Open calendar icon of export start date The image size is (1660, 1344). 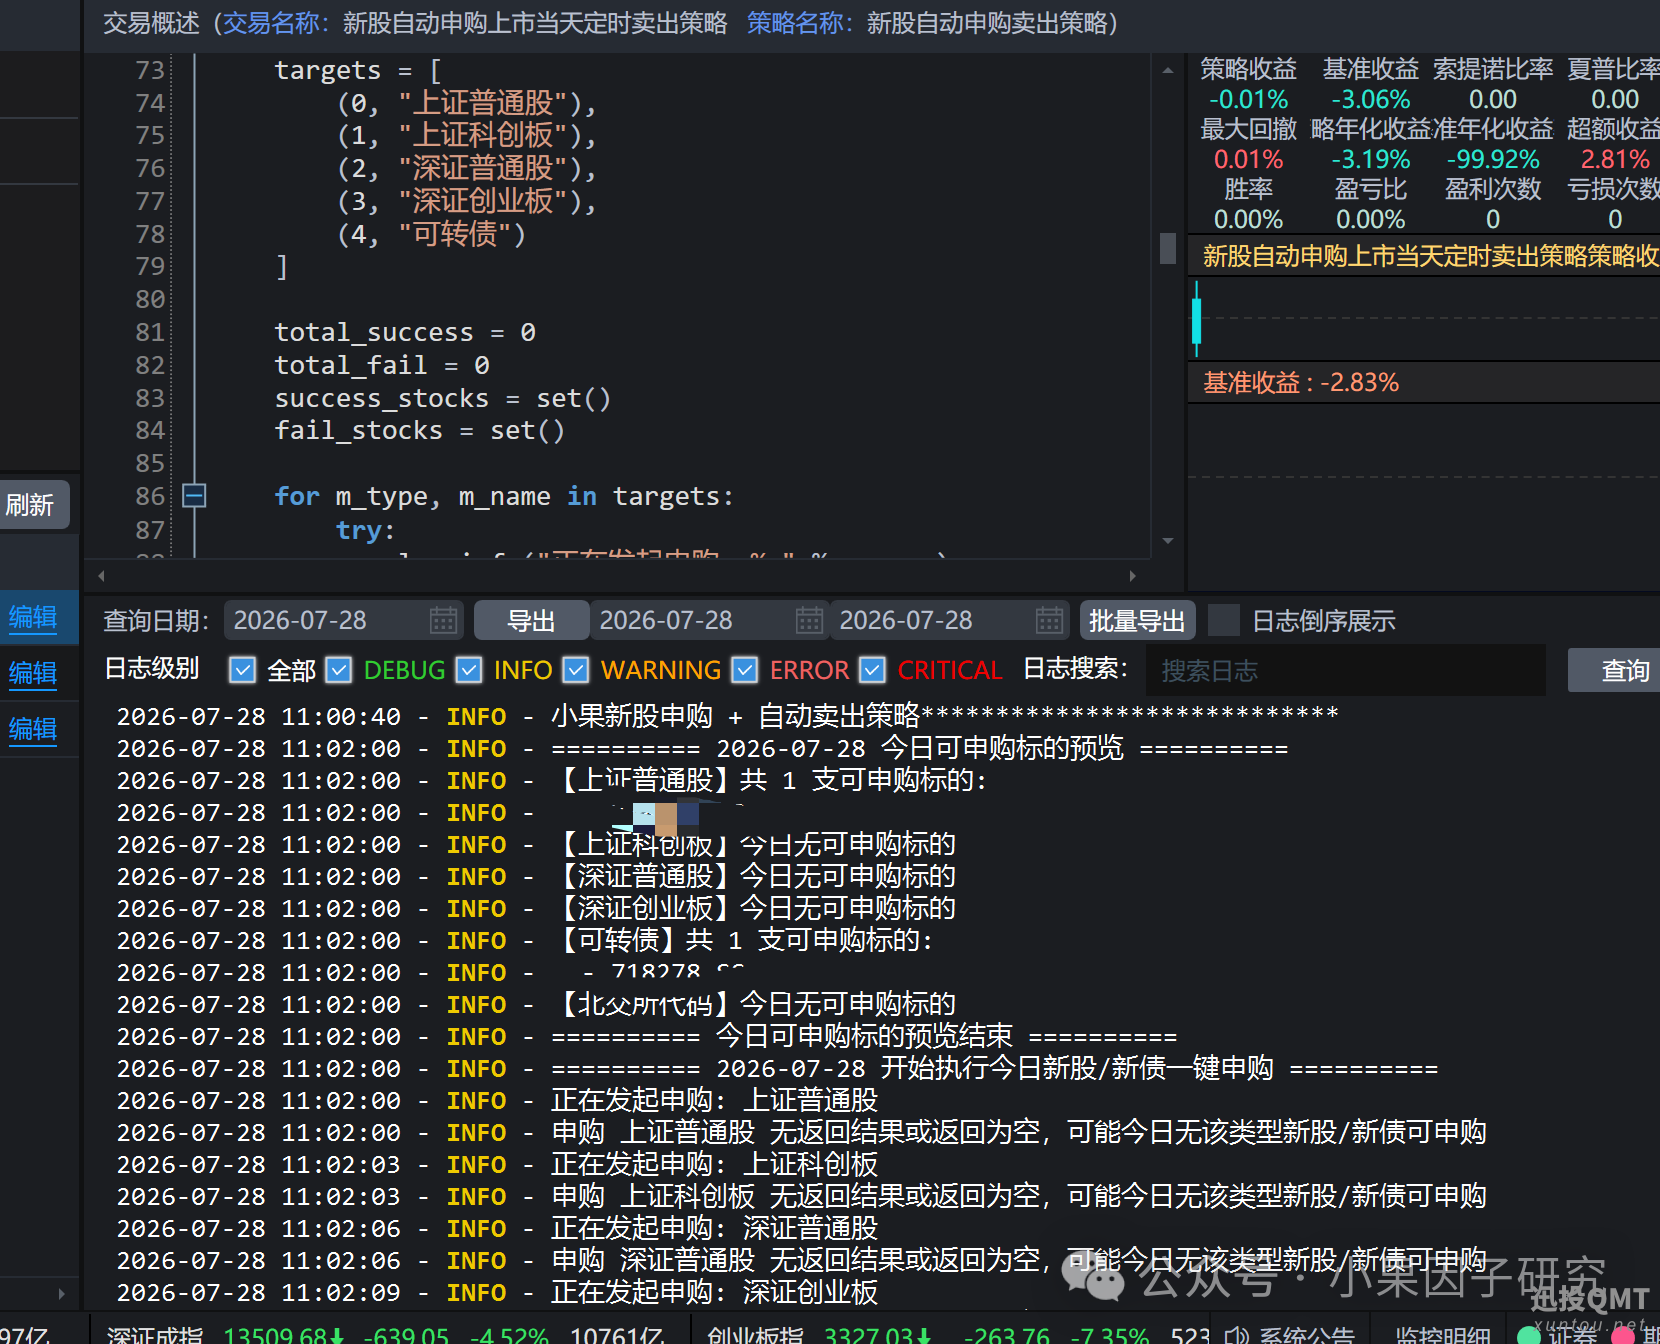click(x=809, y=621)
